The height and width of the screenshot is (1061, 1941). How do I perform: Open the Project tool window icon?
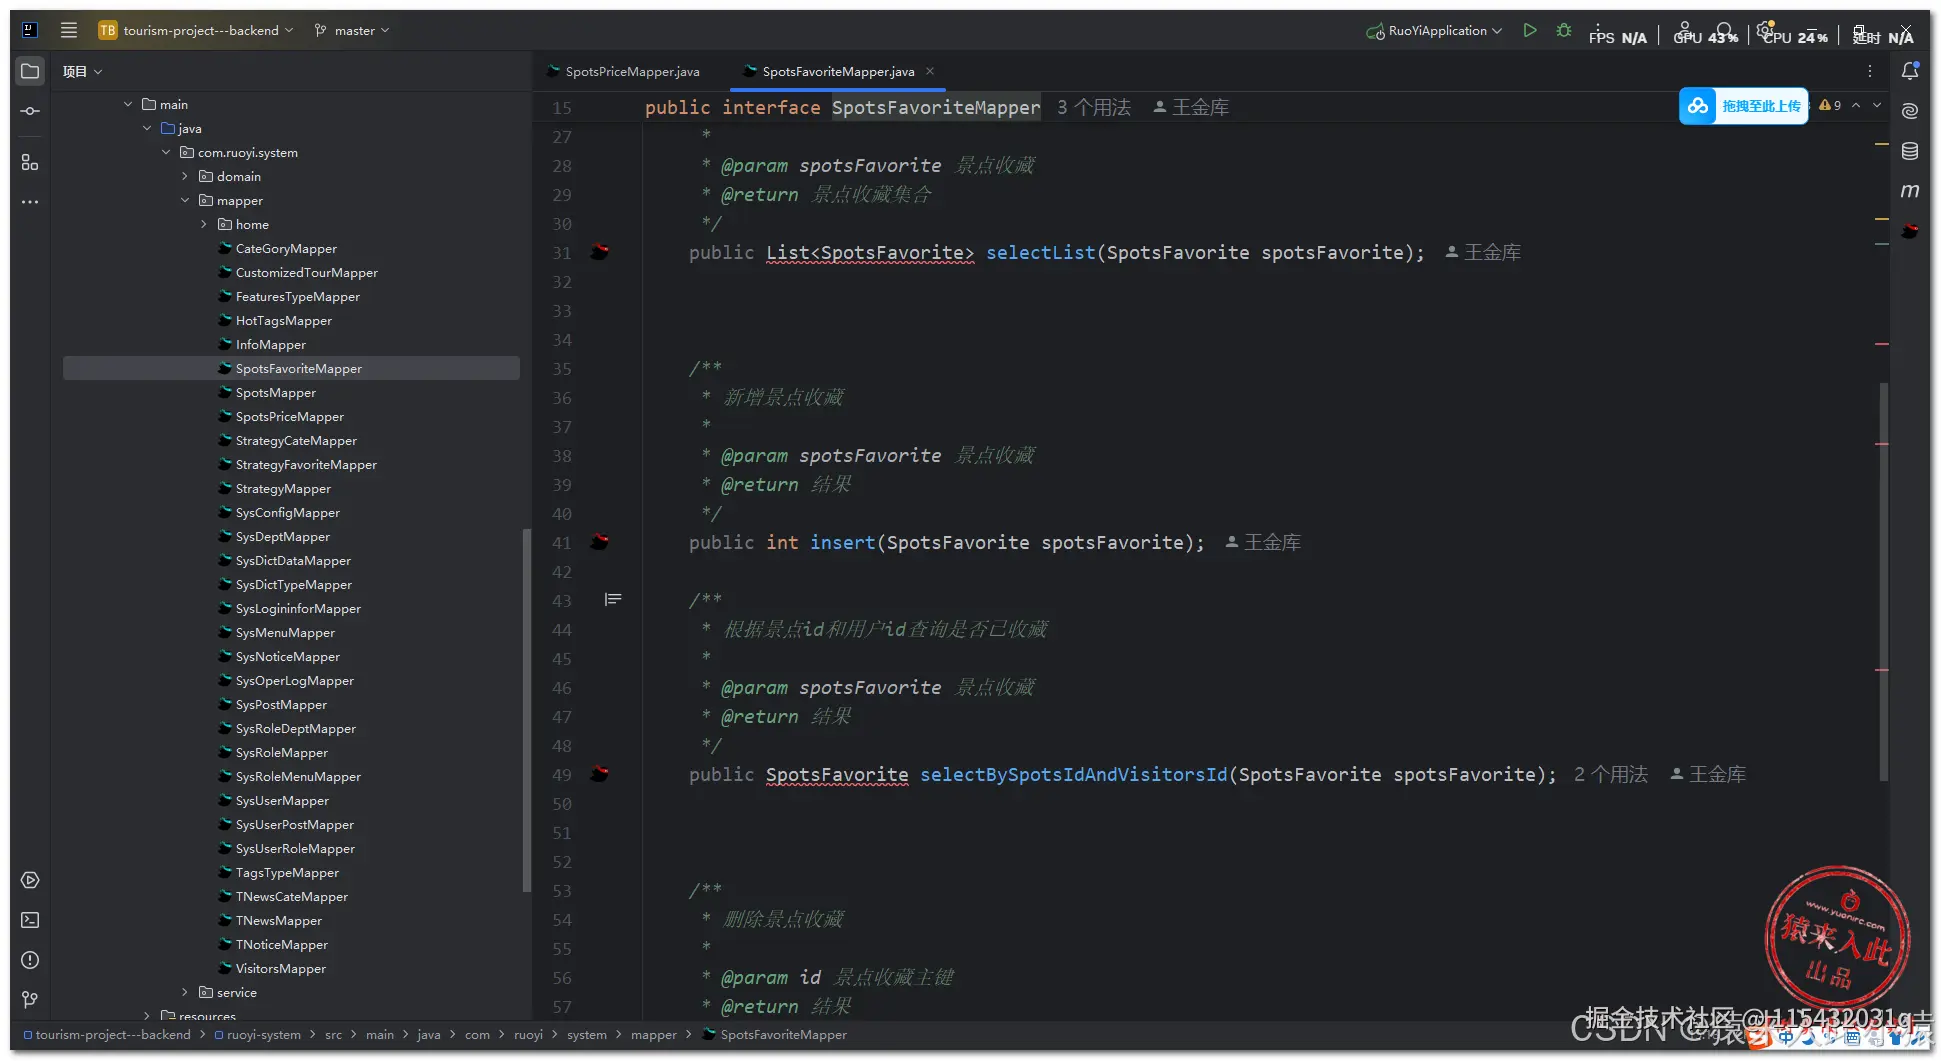[x=30, y=71]
